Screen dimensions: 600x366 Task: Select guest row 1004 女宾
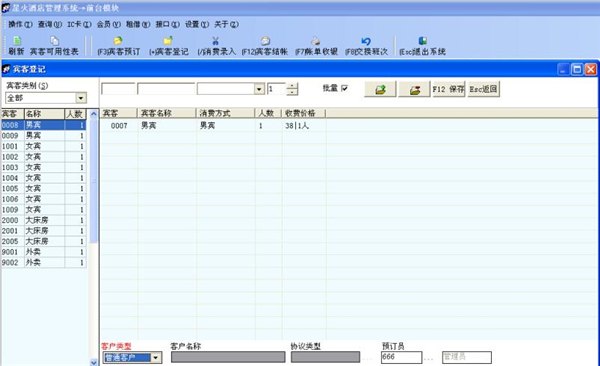tap(44, 178)
